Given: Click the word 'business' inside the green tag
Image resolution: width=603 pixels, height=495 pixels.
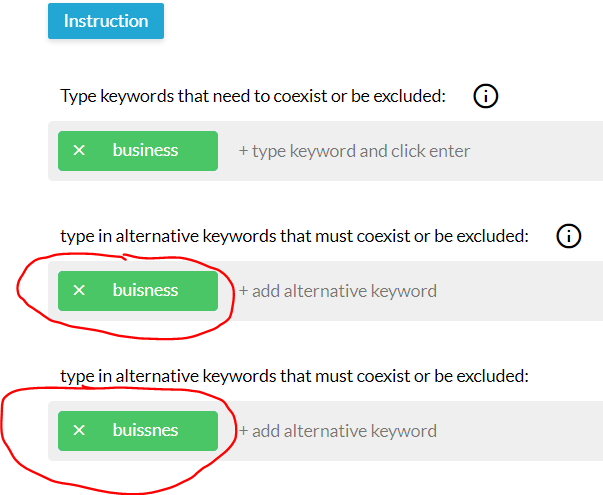Looking at the screenshot, I should point(145,150).
